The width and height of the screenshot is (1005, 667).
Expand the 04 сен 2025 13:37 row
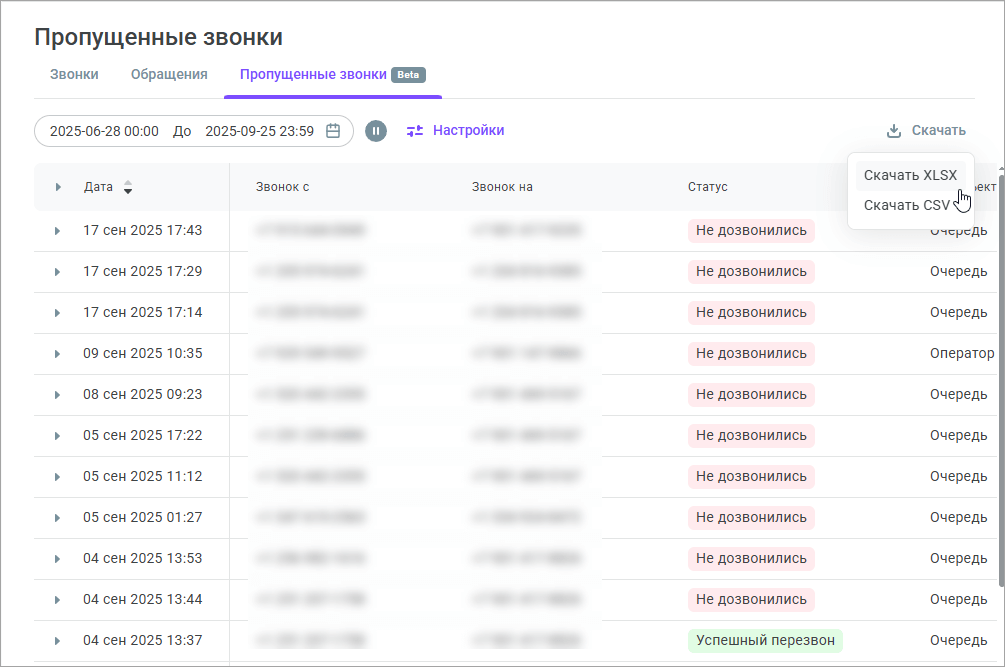click(58, 641)
